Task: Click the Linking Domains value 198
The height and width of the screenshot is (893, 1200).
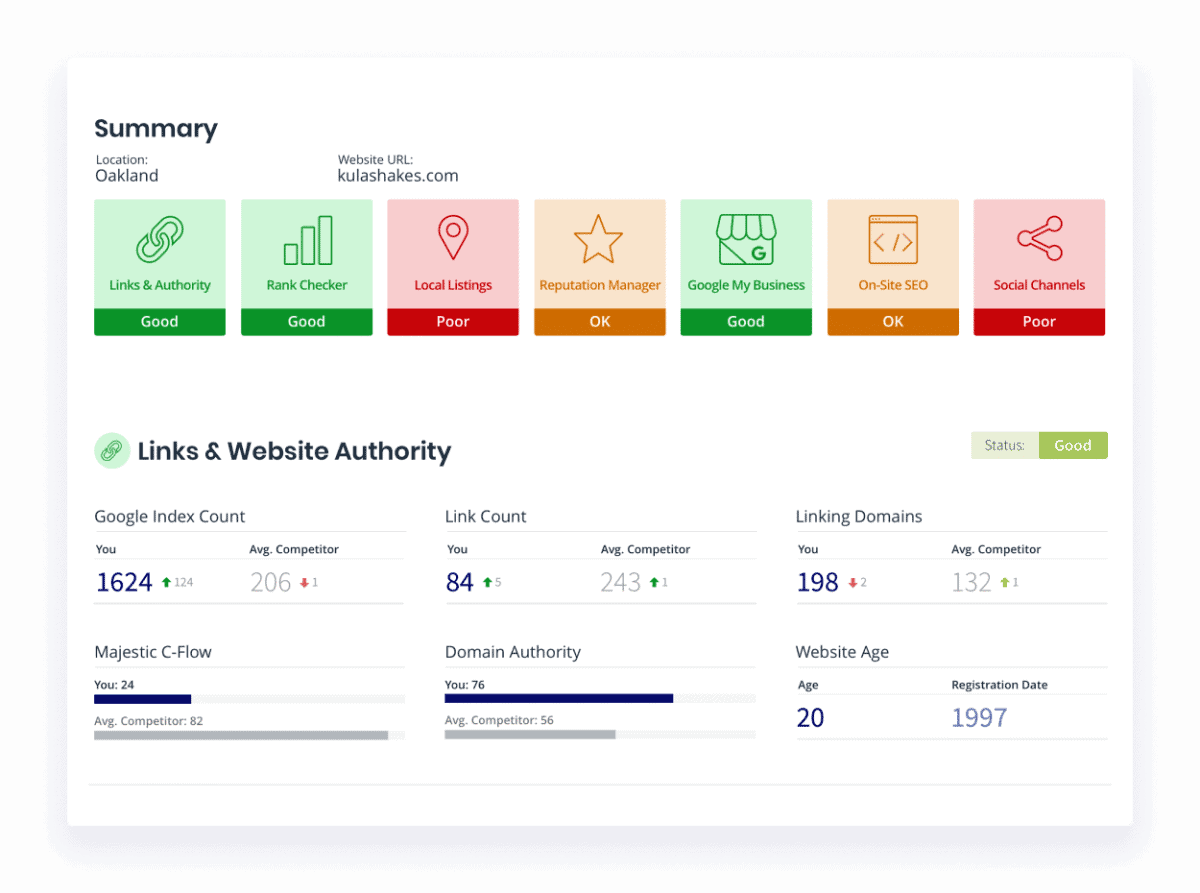Action: click(817, 582)
